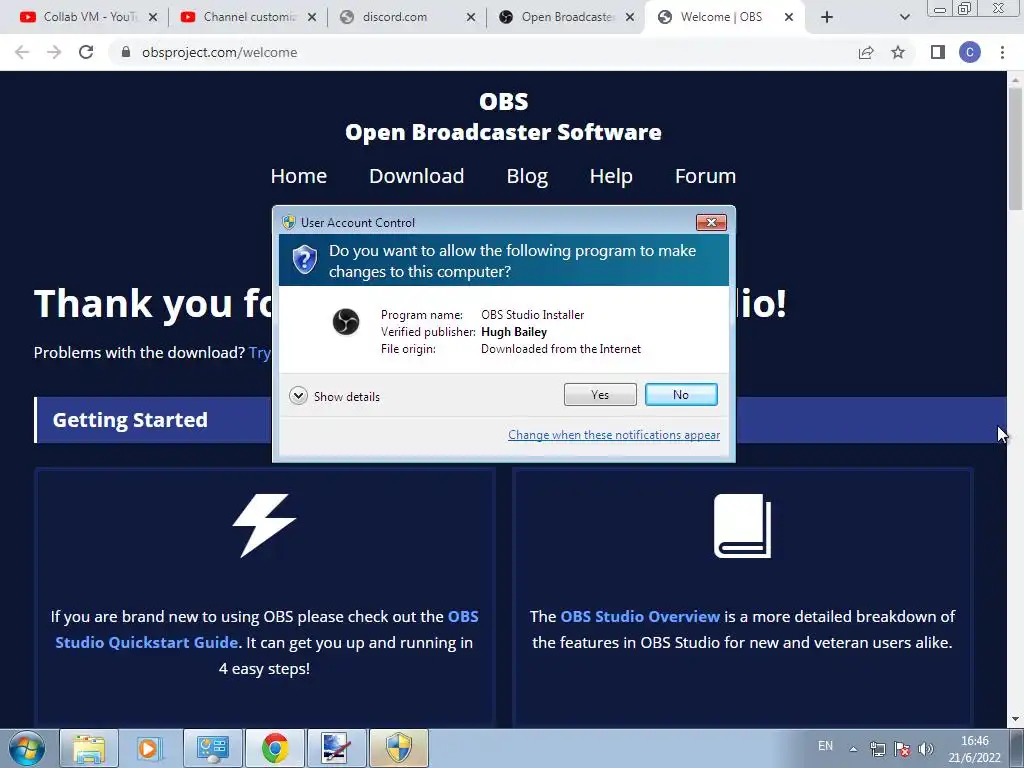Open Change when these notifications appear link
1024x768 pixels.
pyautogui.click(x=614, y=435)
